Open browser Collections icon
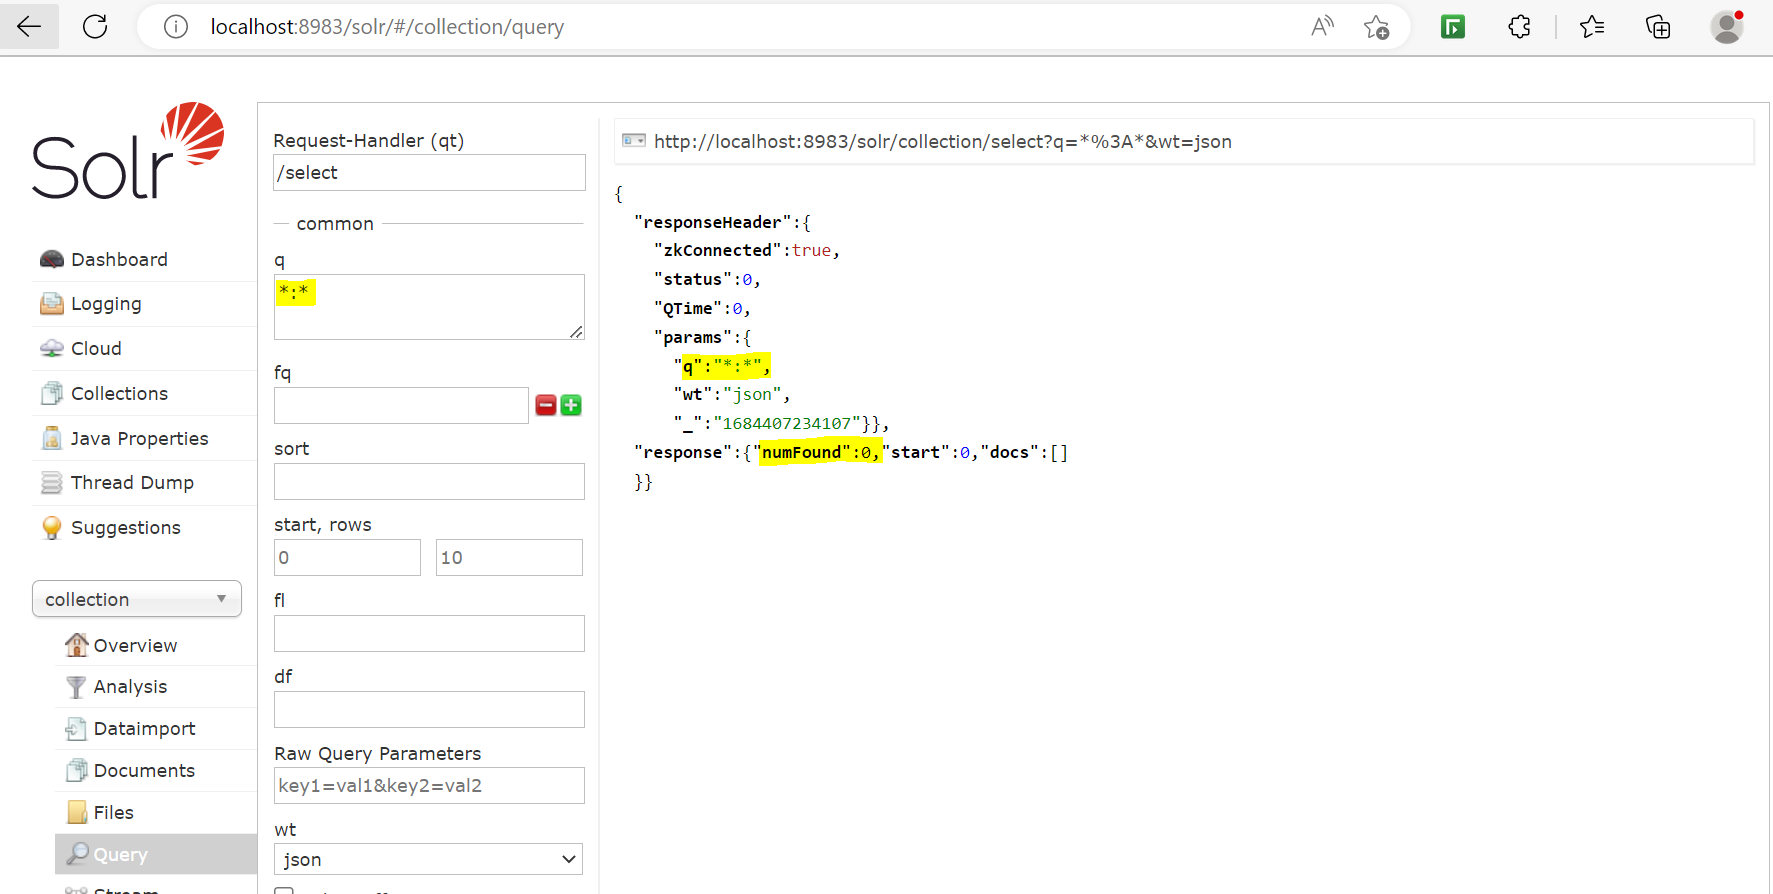The height and width of the screenshot is (894, 1773). coord(1658,27)
